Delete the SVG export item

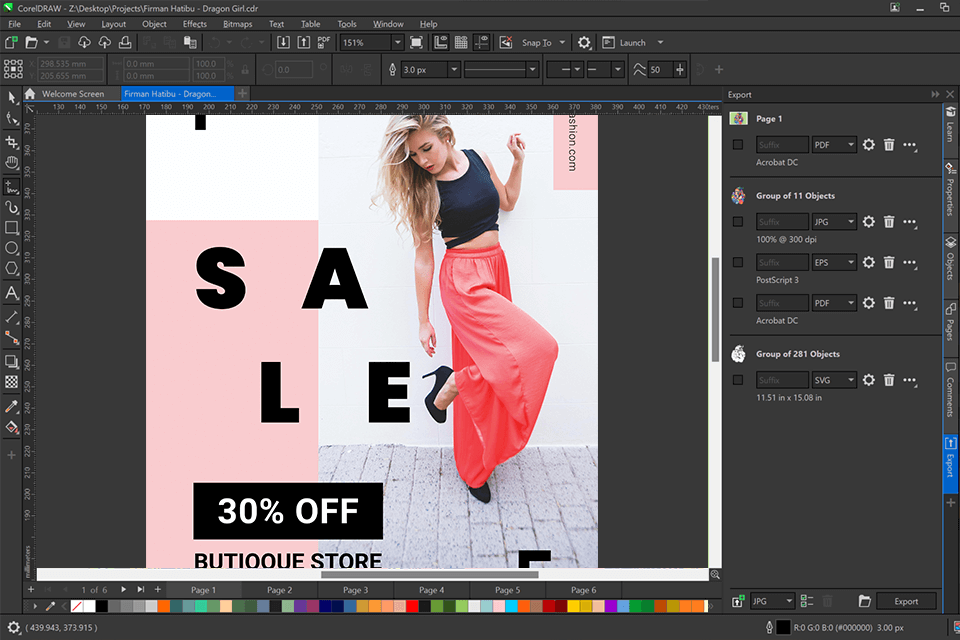(x=889, y=380)
